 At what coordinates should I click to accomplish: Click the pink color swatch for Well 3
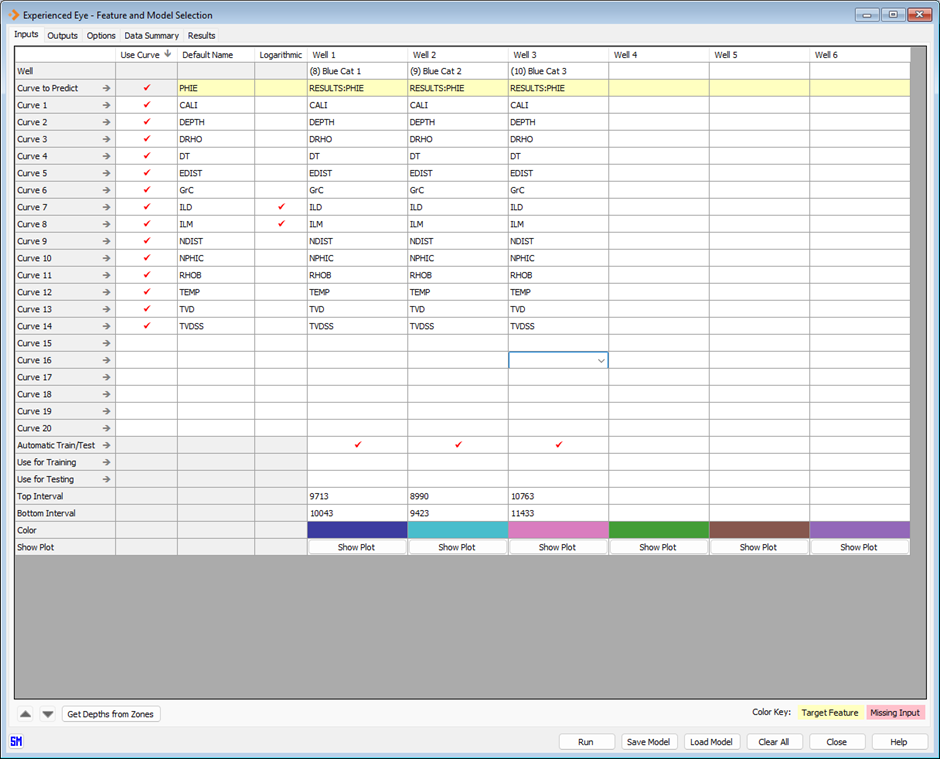click(x=558, y=530)
